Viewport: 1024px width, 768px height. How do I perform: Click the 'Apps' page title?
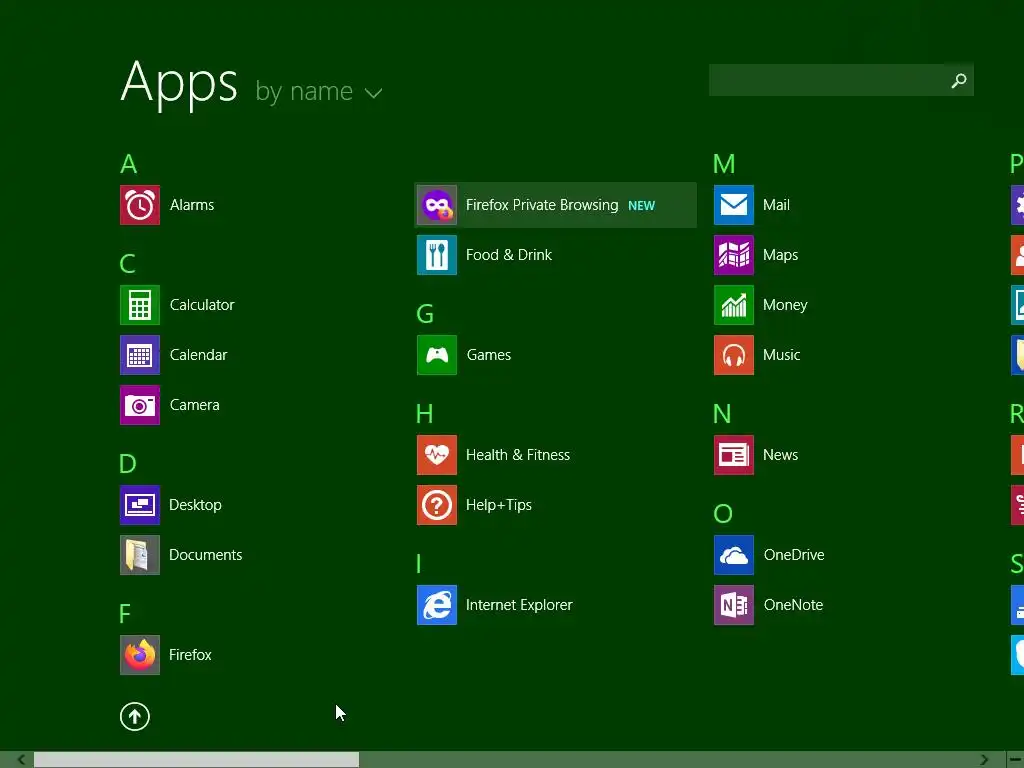click(x=179, y=83)
